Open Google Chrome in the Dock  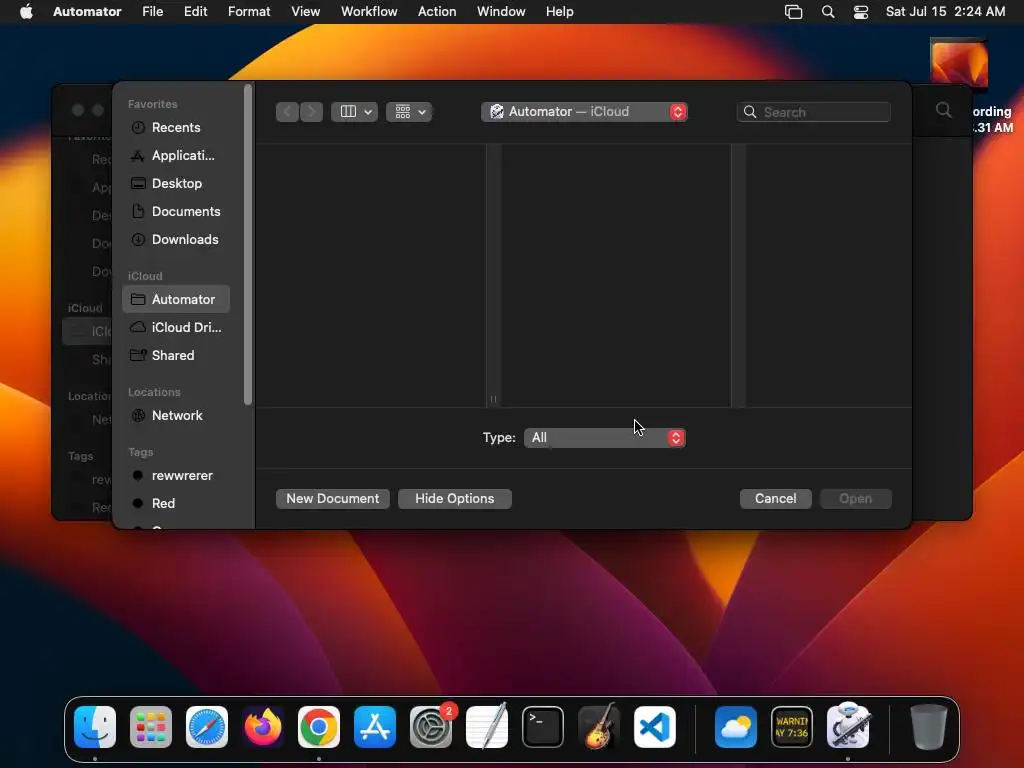pos(319,727)
